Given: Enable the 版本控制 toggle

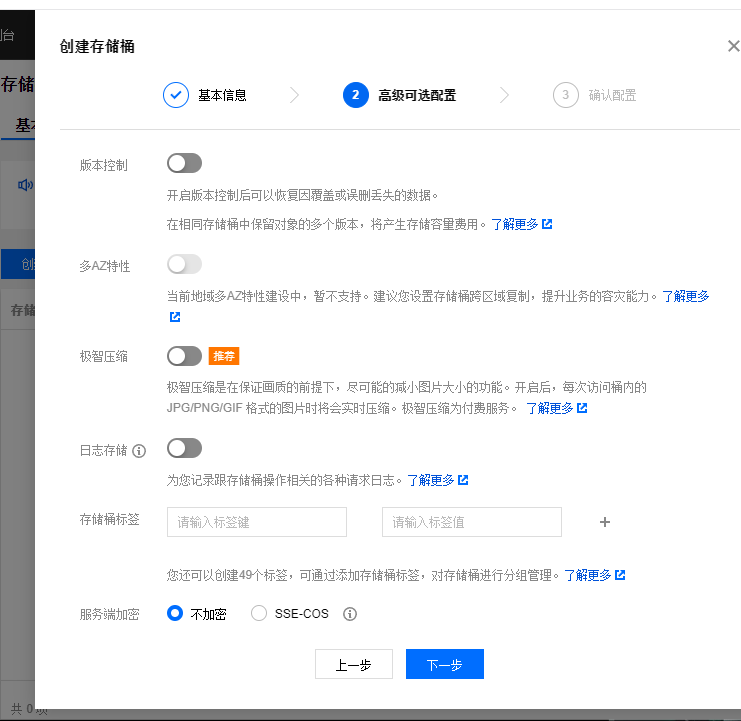Looking at the screenshot, I should [x=185, y=163].
